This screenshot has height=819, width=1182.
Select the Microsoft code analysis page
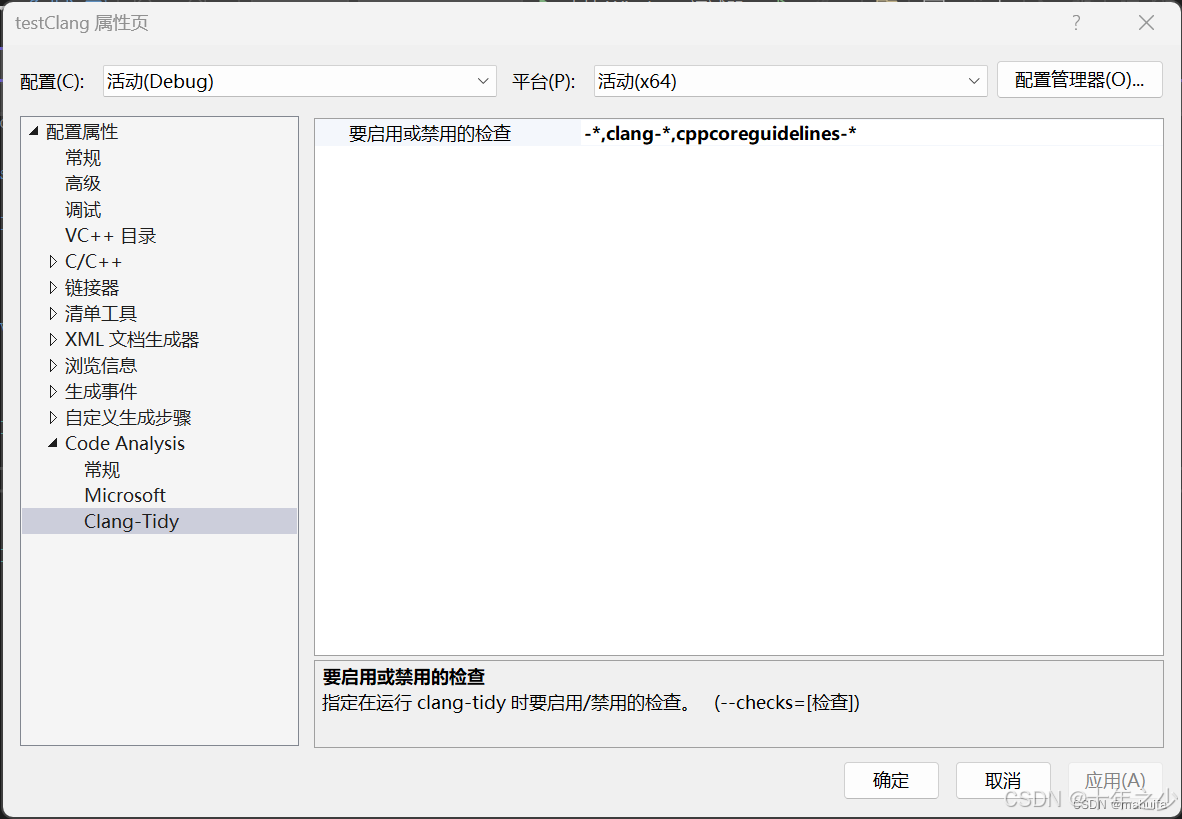coord(125,495)
